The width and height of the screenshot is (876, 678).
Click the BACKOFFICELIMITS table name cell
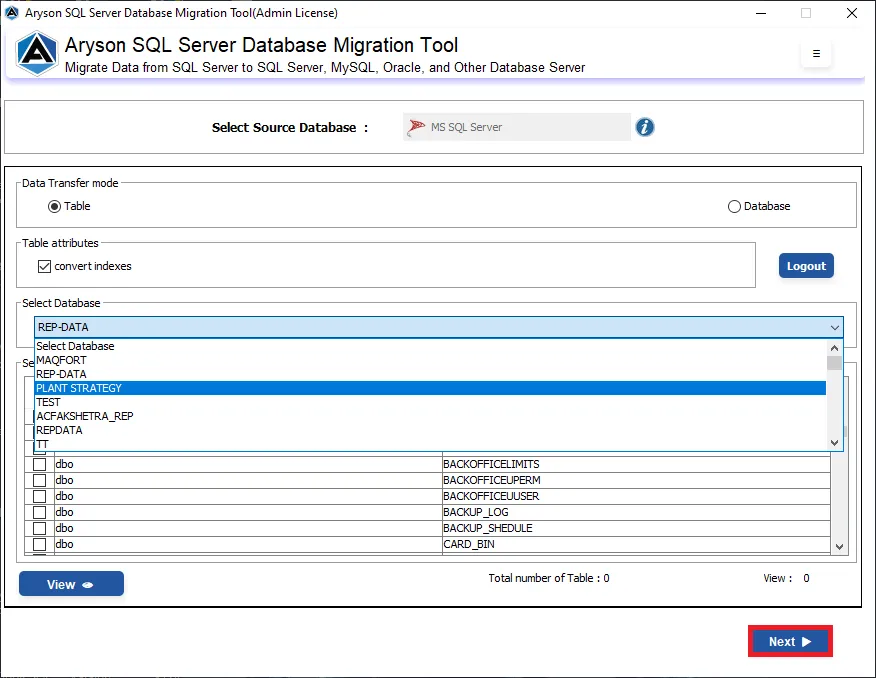(x=636, y=464)
